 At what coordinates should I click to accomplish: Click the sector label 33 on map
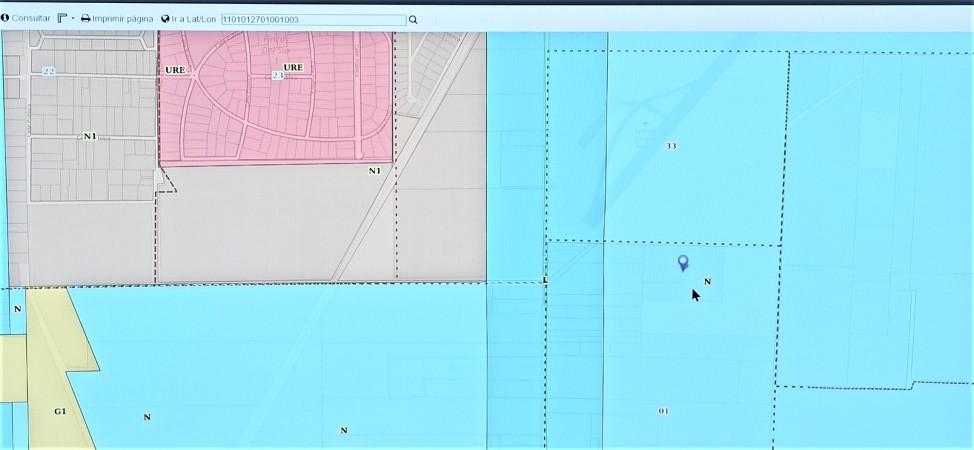click(x=671, y=146)
